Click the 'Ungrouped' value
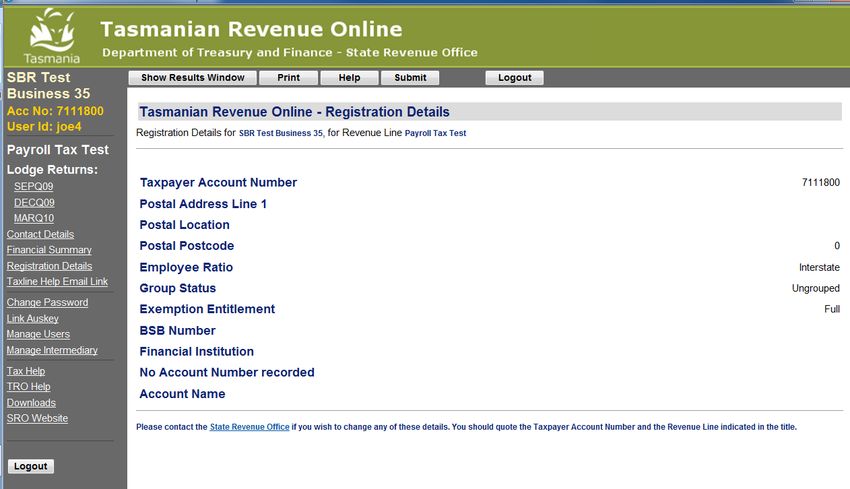Image resolution: width=850 pixels, height=489 pixels. (816, 288)
